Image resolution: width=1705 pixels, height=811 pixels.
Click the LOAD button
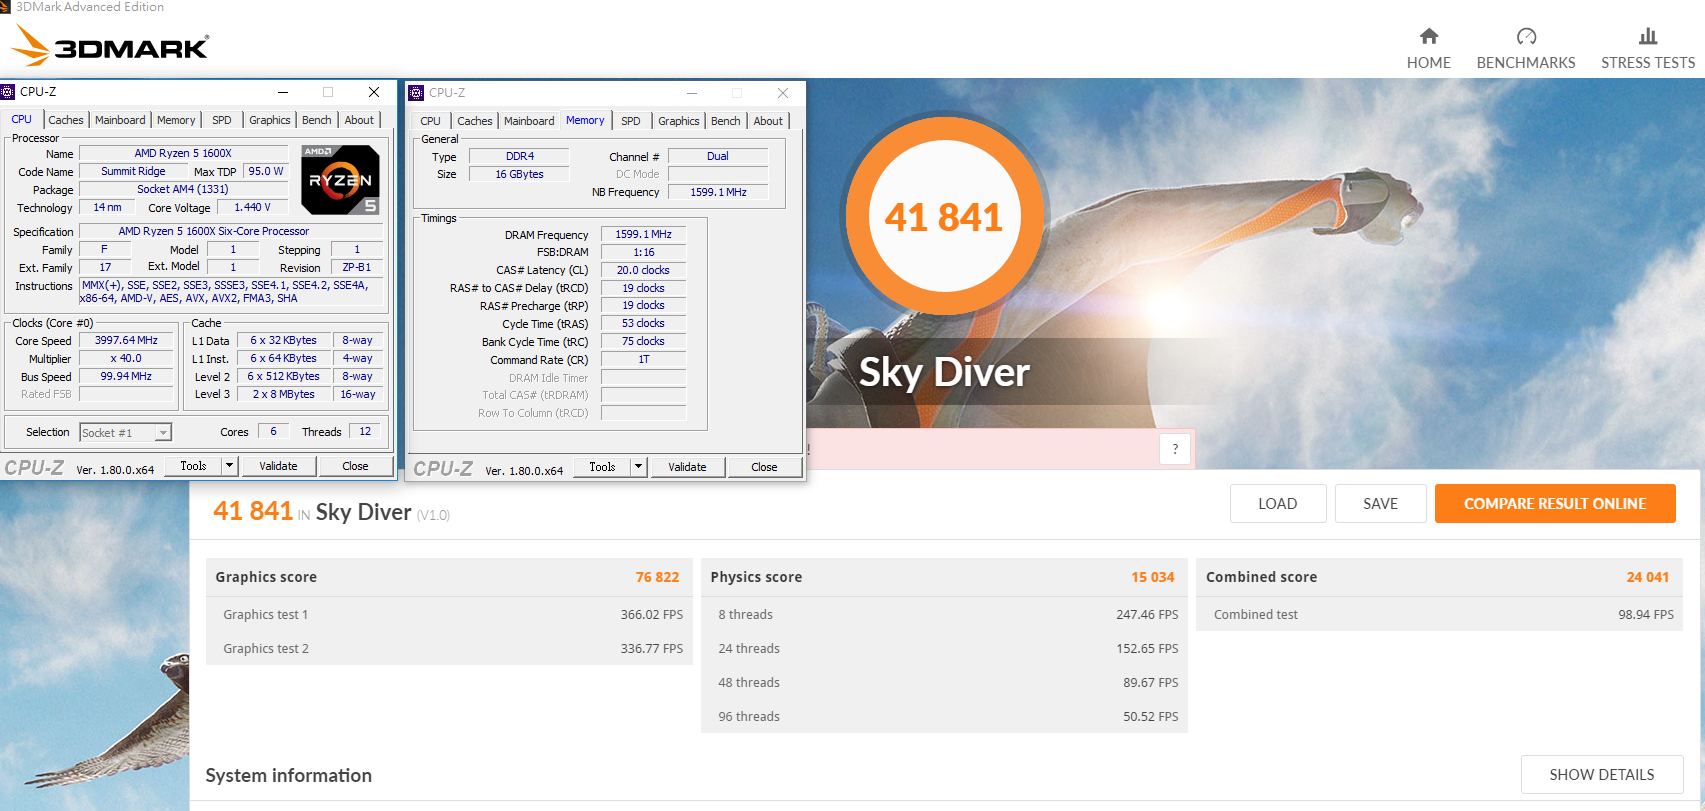pos(1278,504)
